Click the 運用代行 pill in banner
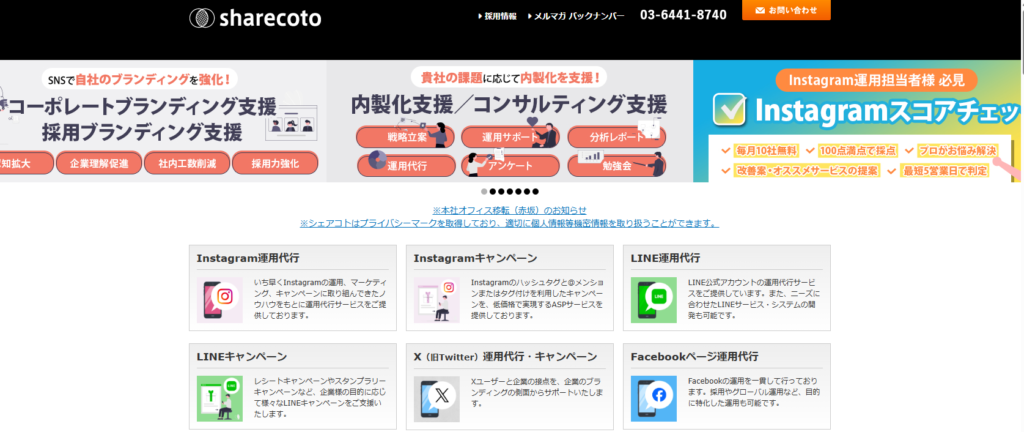1024x432 pixels. tap(406, 166)
